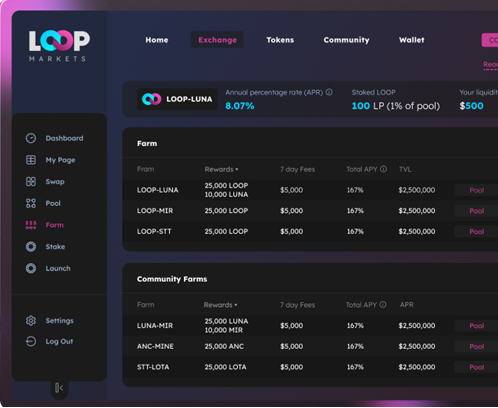The height and width of the screenshot is (408, 498).
Task: Open Settings from the sidebar
Action: pyautogui.click(x=59, y=321)
